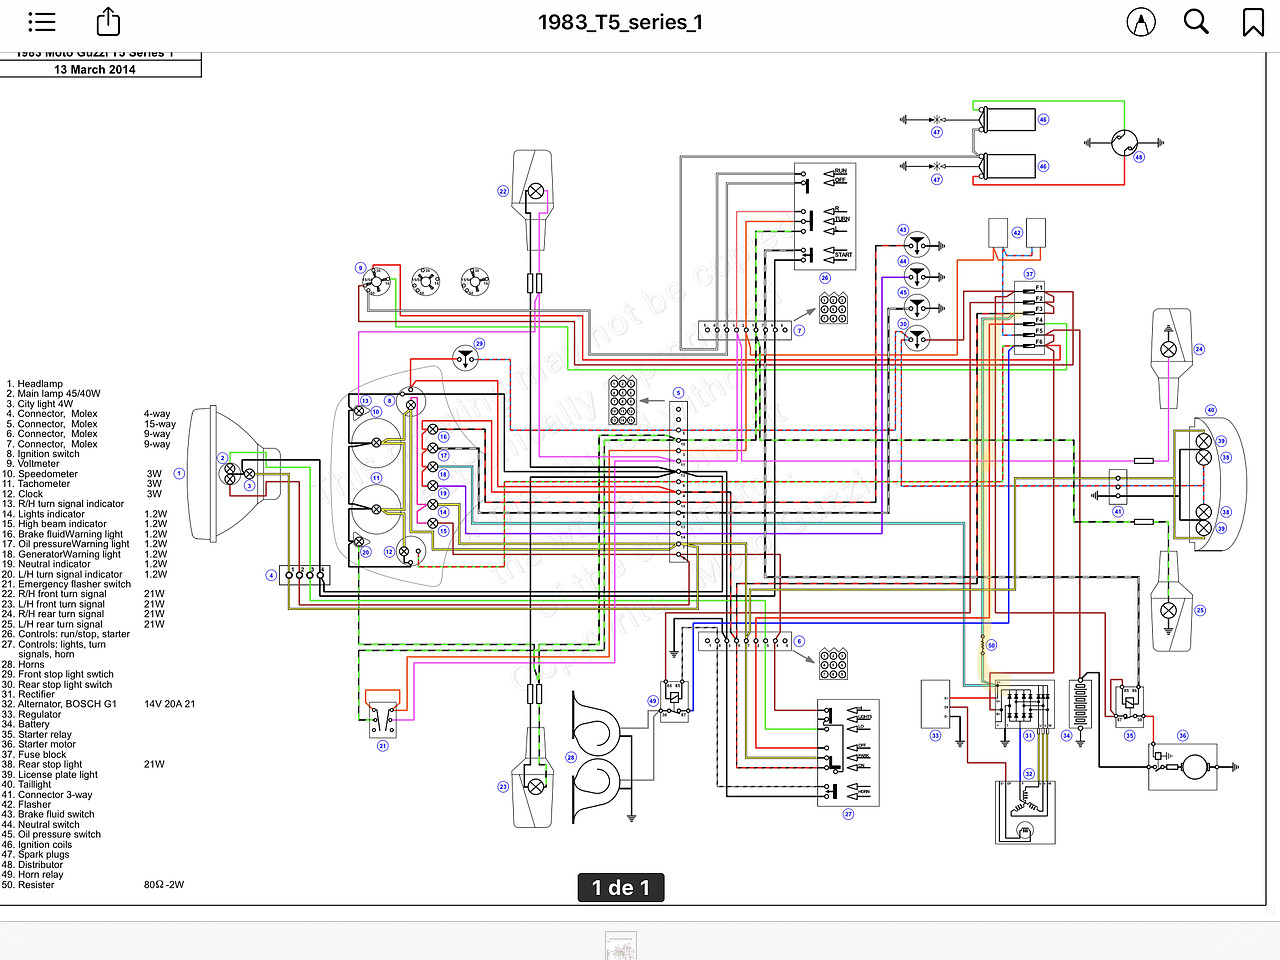Select the page thumbnail in bottom strip
Screen dimensions: 1280x960
tap(621, 946)
